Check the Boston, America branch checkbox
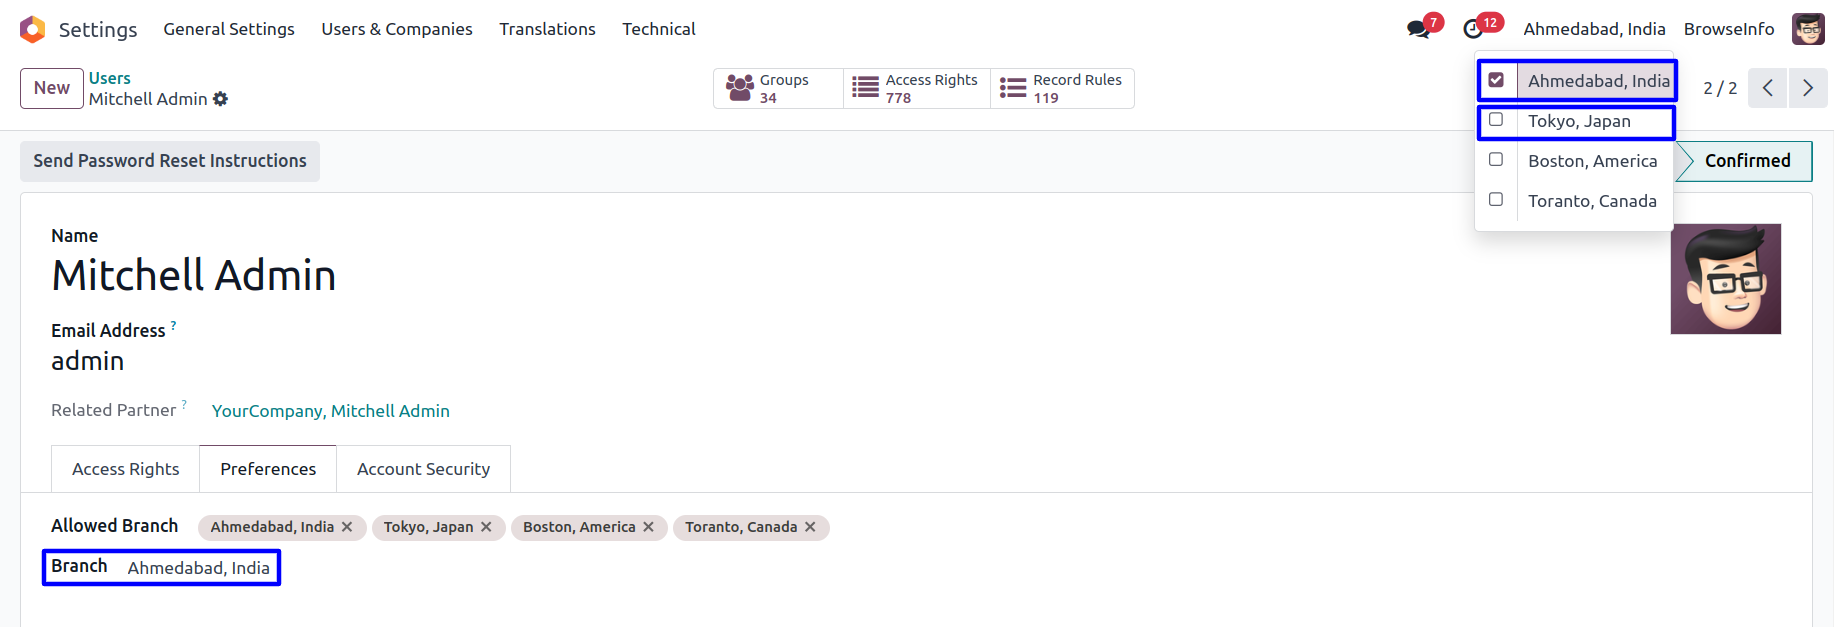The image size is (1834, 627). tap(1496, 160)
